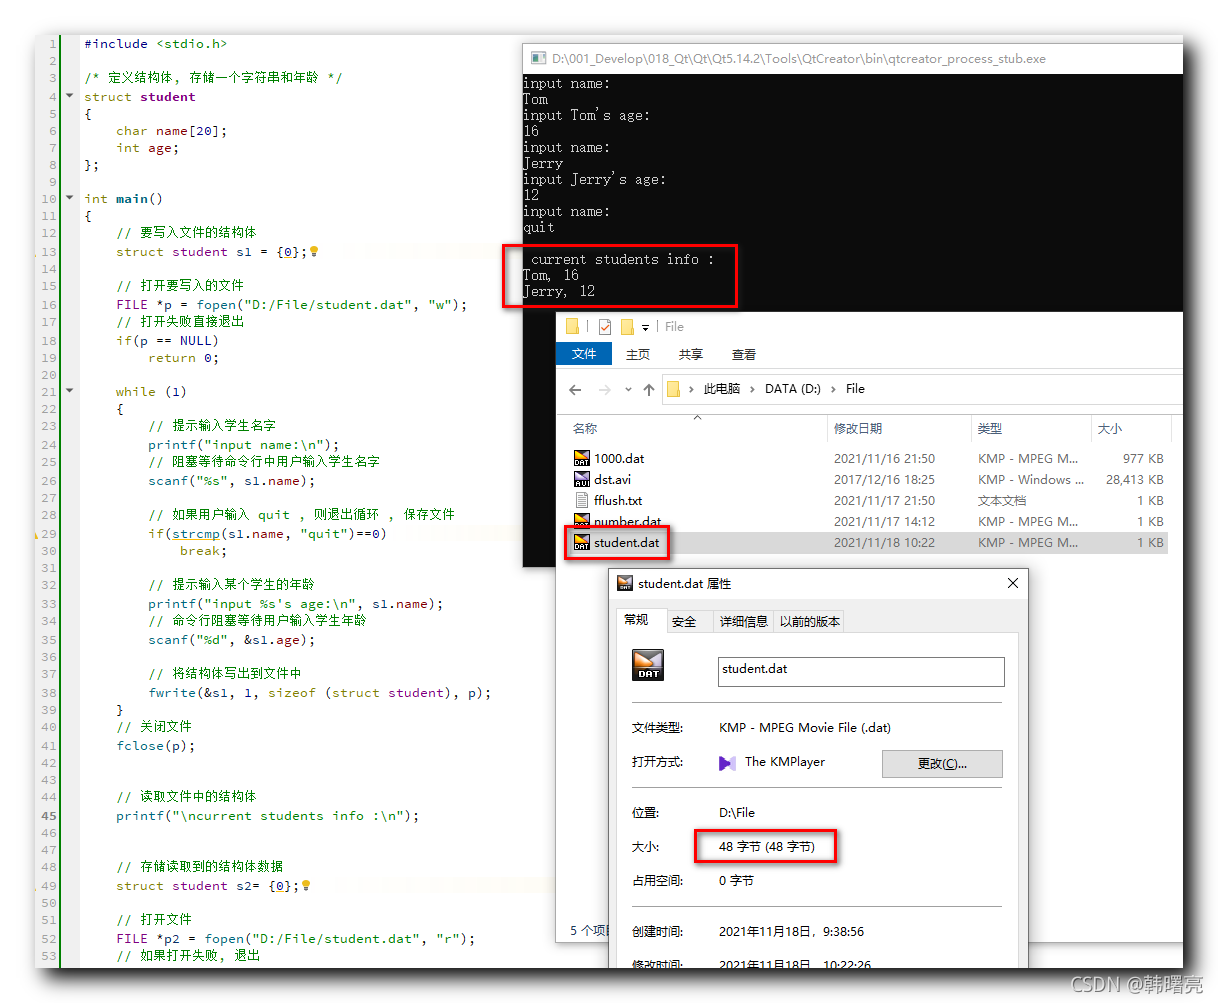
Task: Select DATA (D:) in the address breadcrumb
Action: tap(793, 389)
